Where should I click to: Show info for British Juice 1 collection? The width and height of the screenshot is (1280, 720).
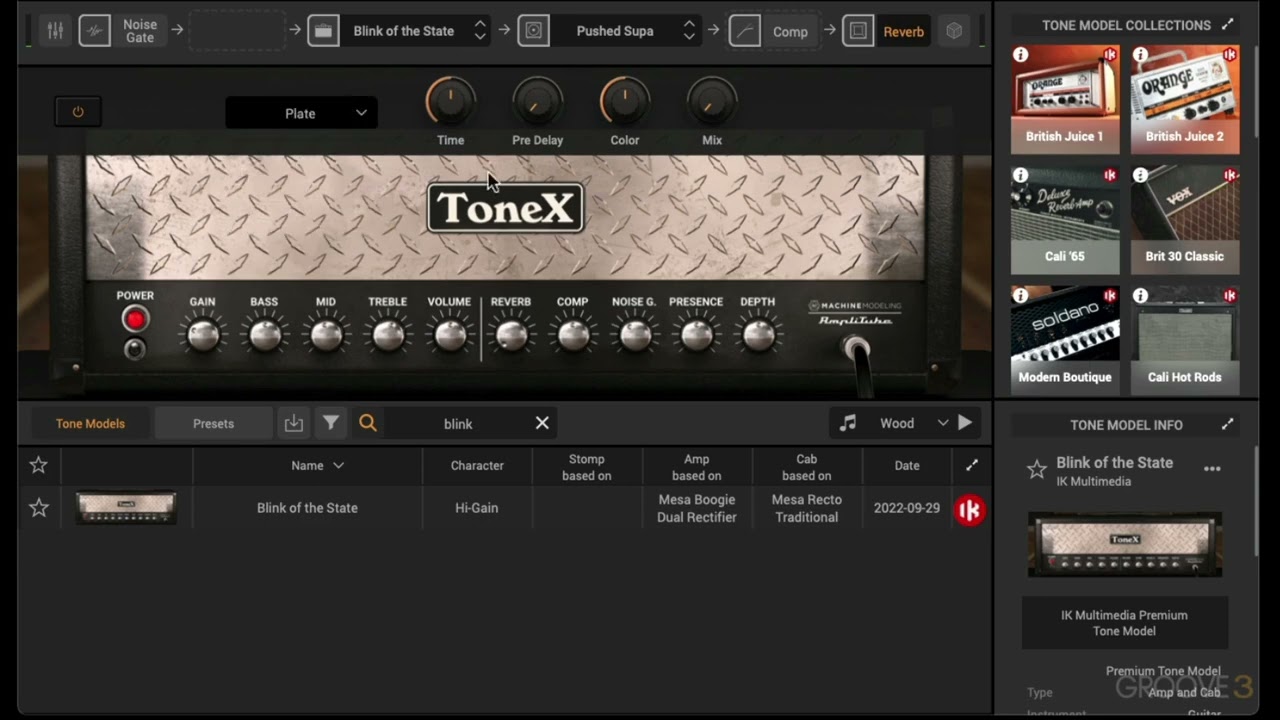pos(1021,55)
